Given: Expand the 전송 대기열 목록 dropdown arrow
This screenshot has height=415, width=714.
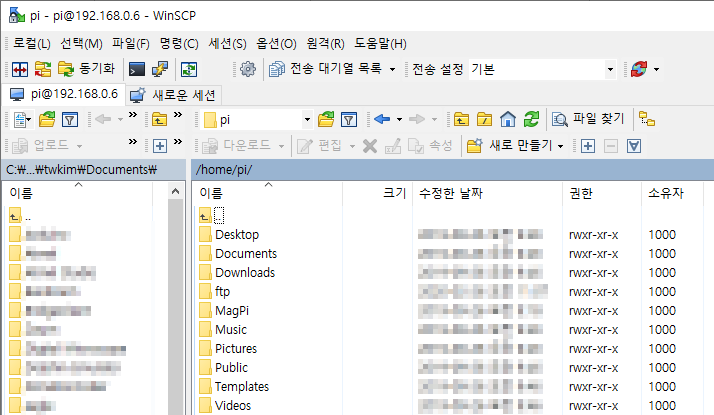Looking at the screenshot, I should (x=393, y=70).
